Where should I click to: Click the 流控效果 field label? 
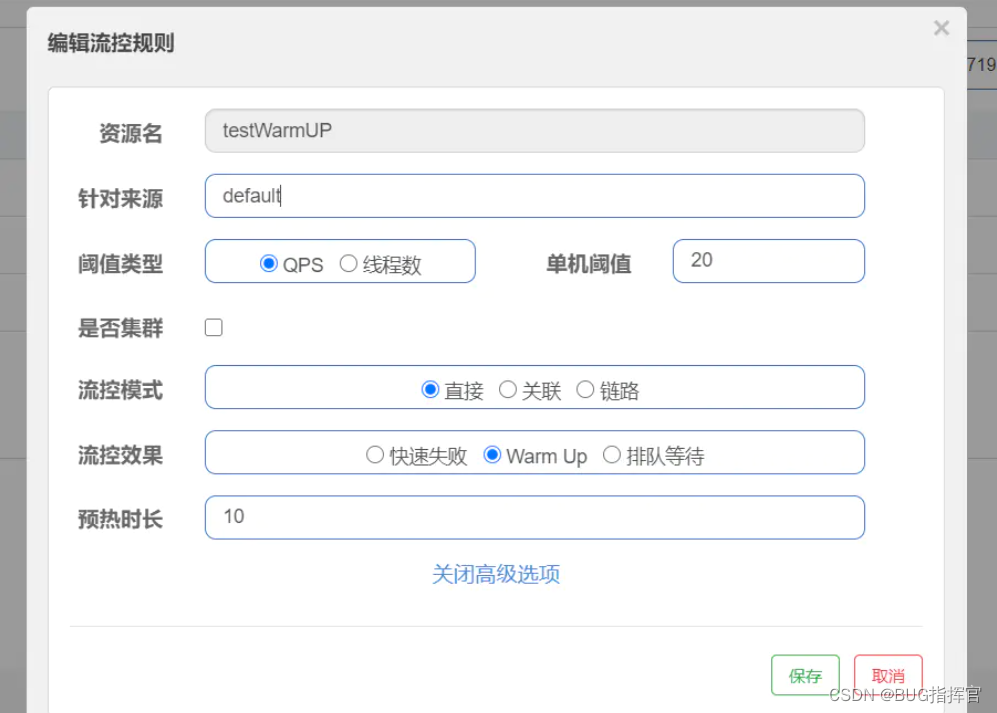[120, 455]
